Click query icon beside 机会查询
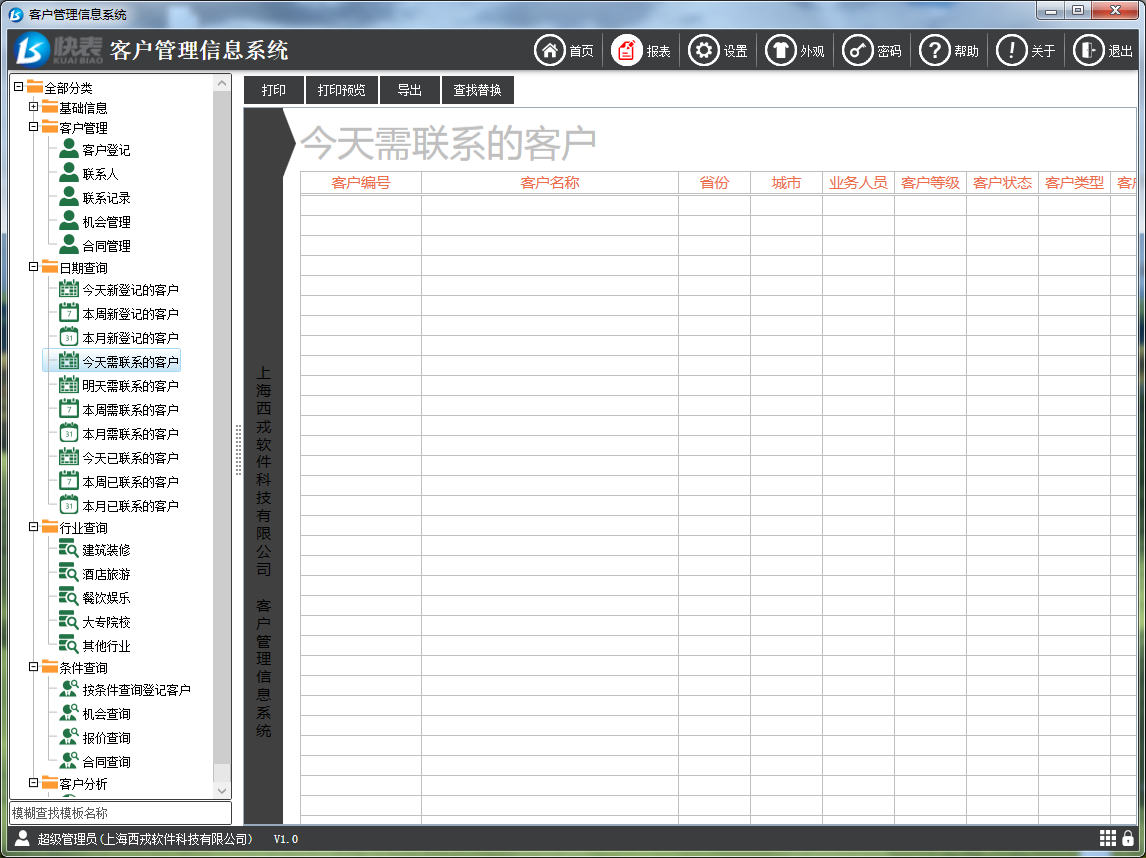 point(69,713)
